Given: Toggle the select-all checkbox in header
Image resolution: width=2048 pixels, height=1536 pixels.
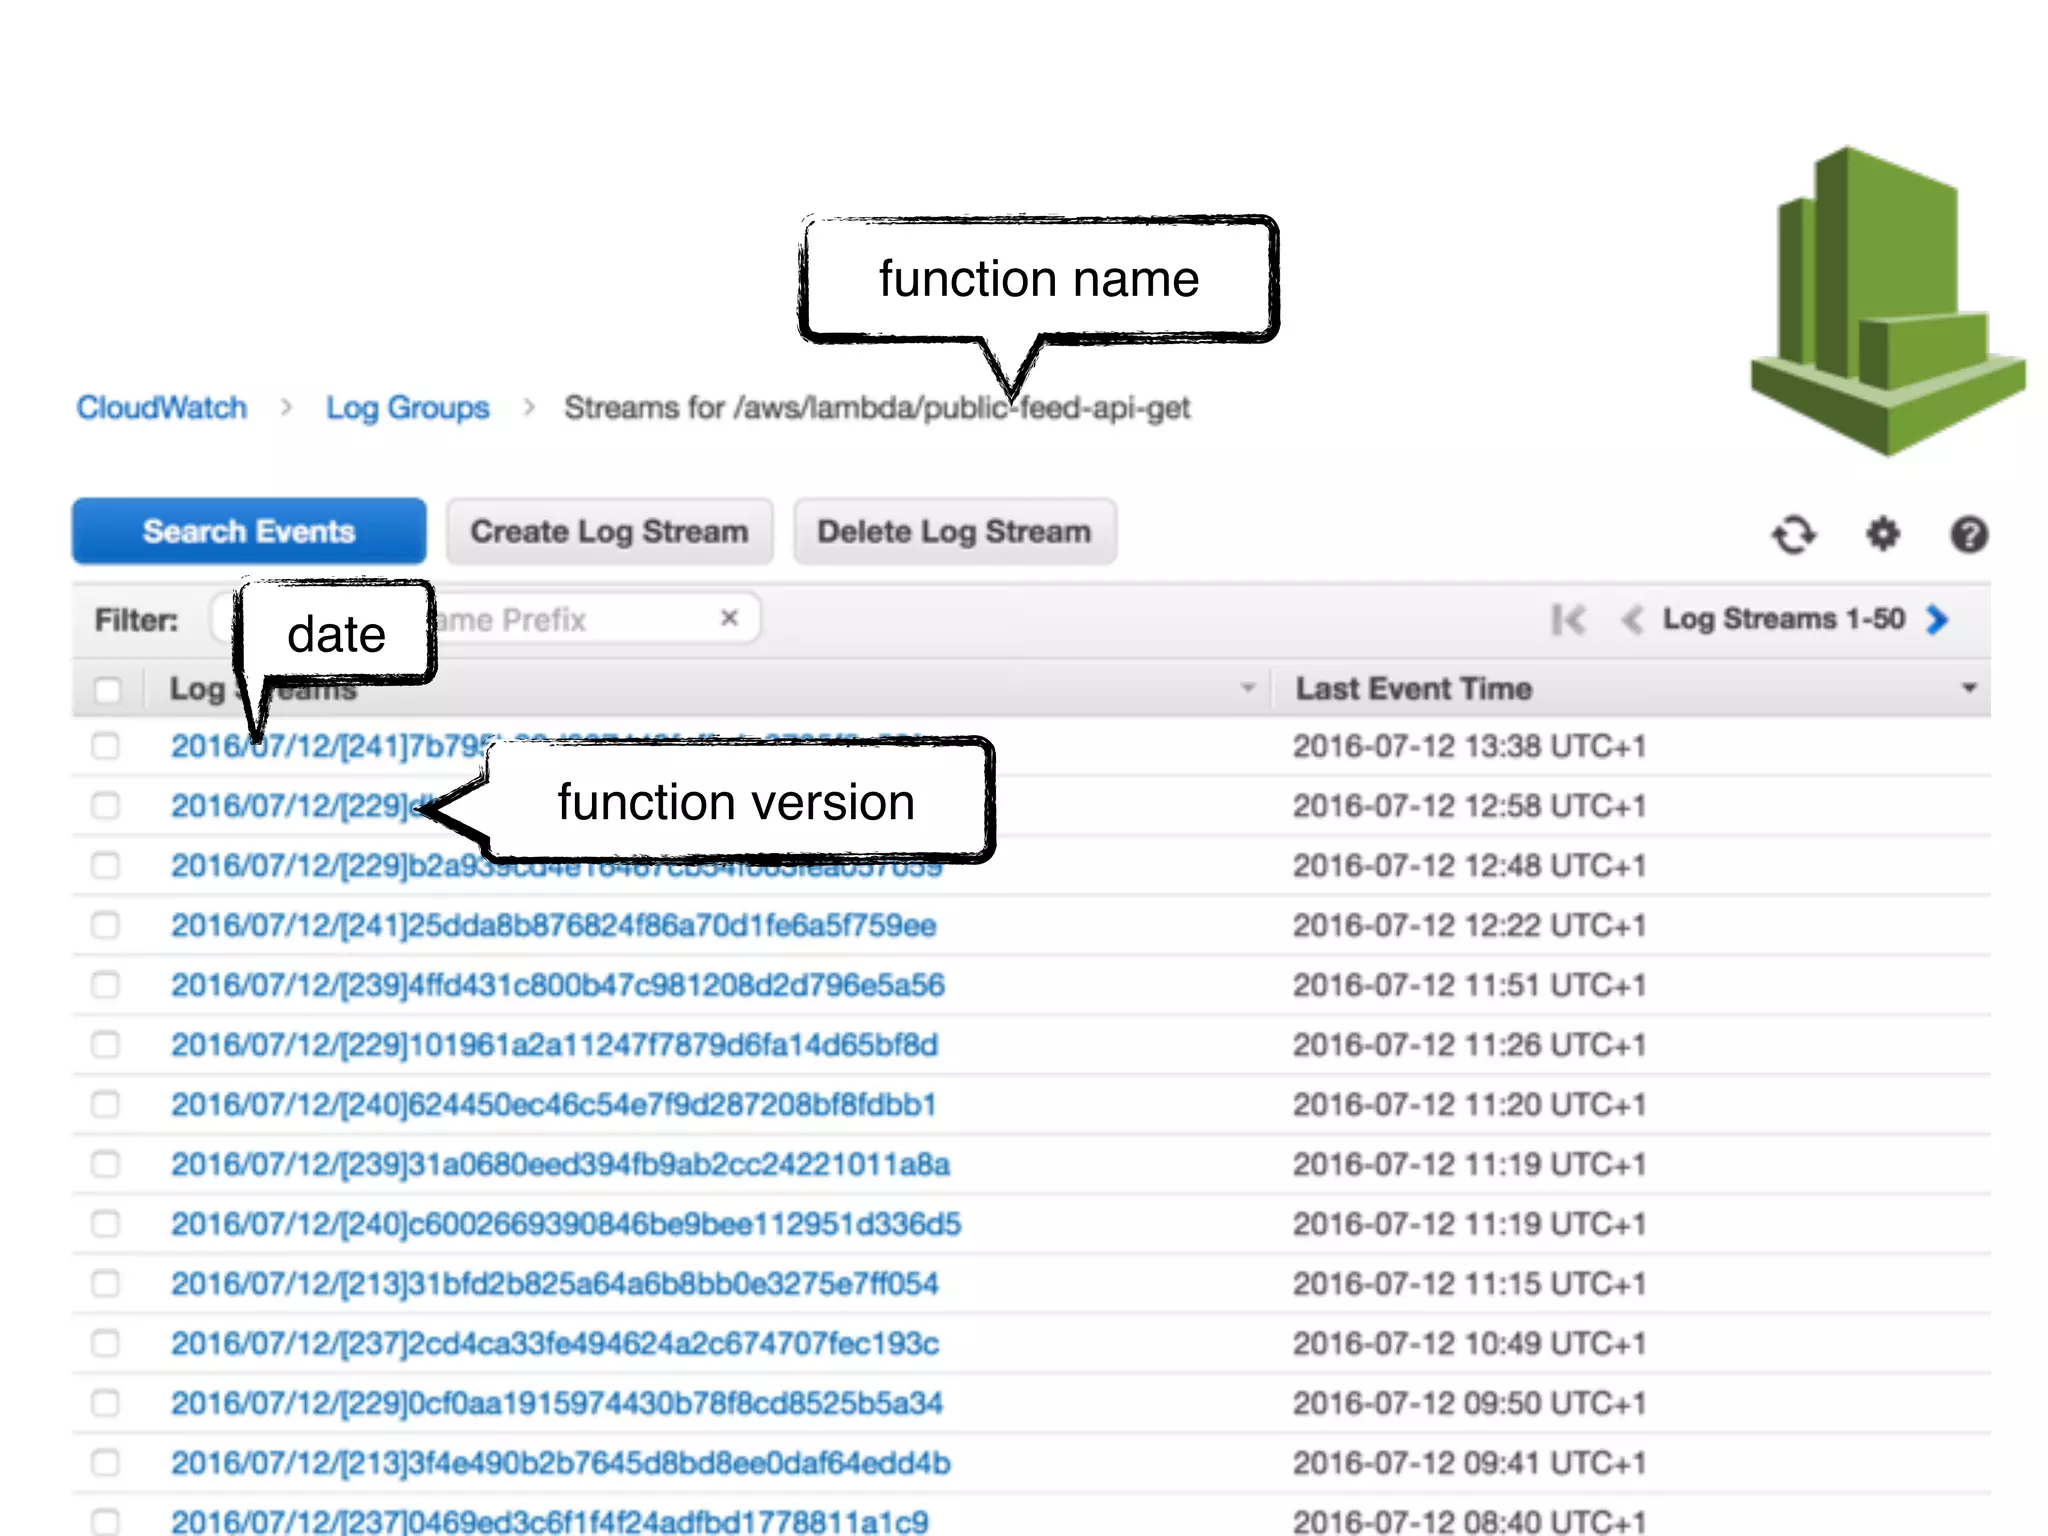Looking at the screenshot, I should click(107, 689).
